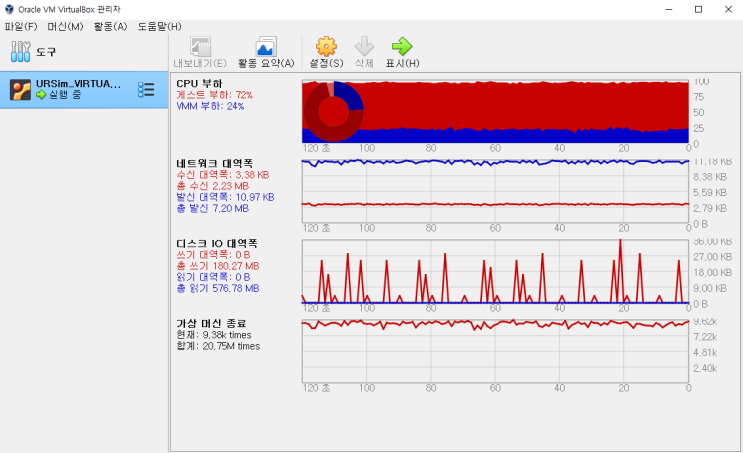Viewport: 743px width, 453px height.
Task: Click the disk IO bandwidth chart
Action: point(495,271)
